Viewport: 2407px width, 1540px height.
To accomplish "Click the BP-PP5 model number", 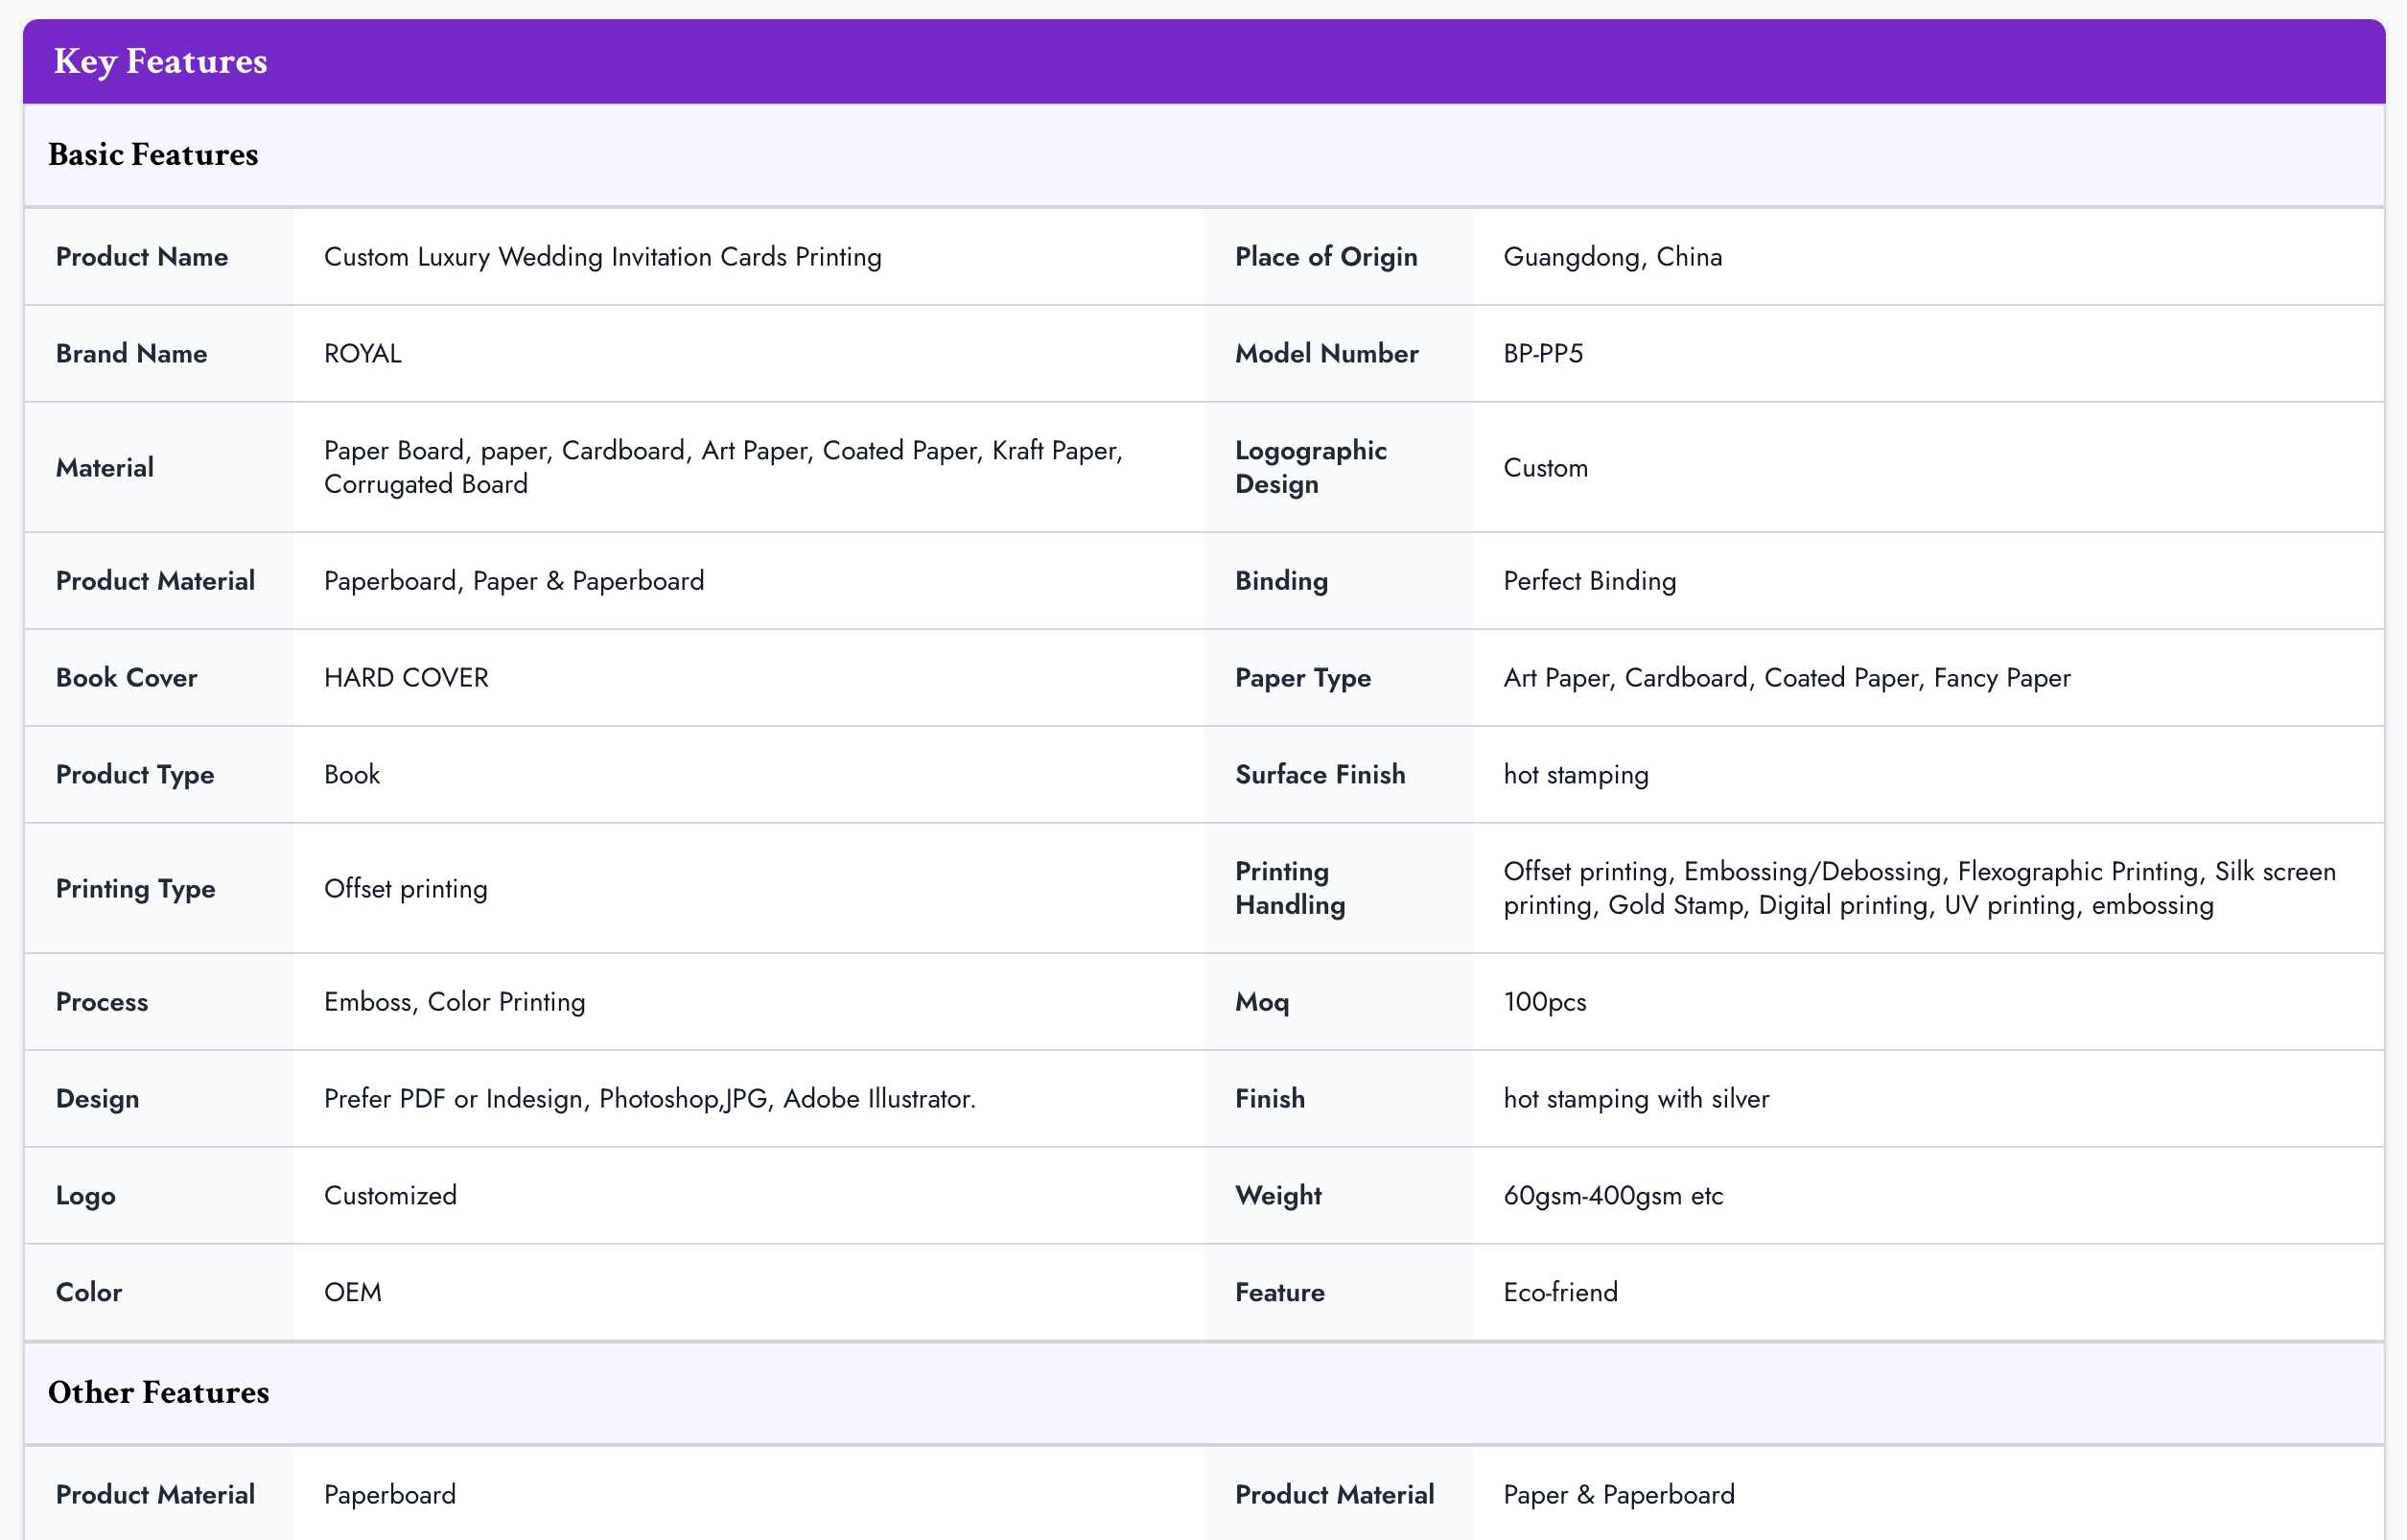I will pos(1543,354).
